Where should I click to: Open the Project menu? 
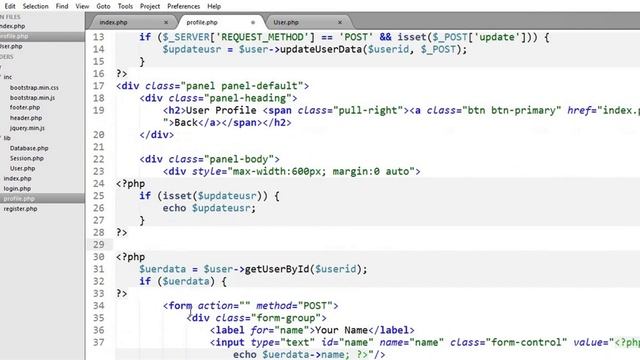pos(150,6)
